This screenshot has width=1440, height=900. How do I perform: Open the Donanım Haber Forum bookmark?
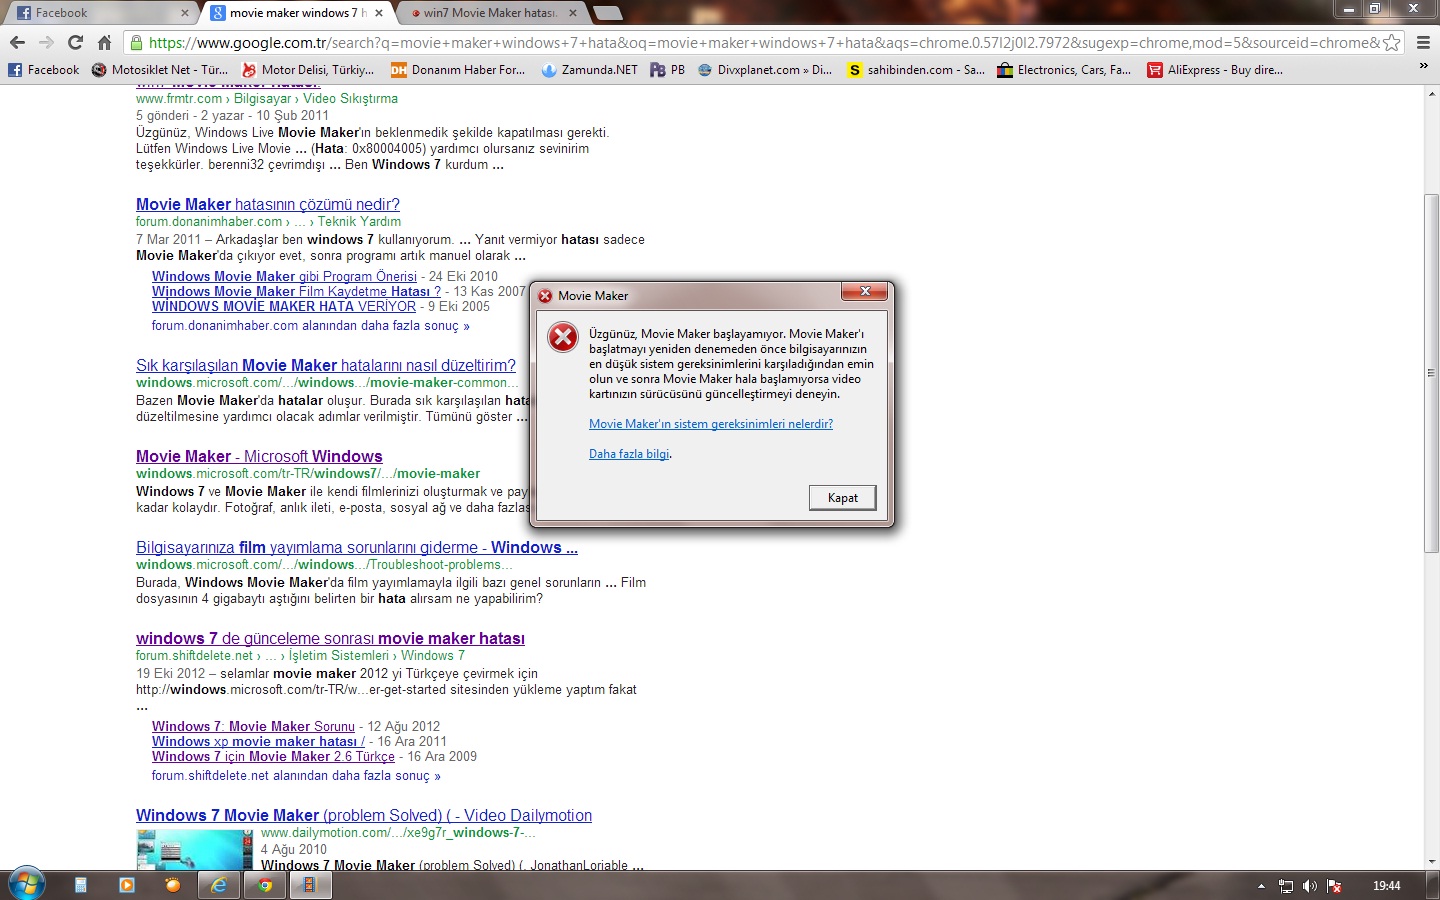coord(458,70)
